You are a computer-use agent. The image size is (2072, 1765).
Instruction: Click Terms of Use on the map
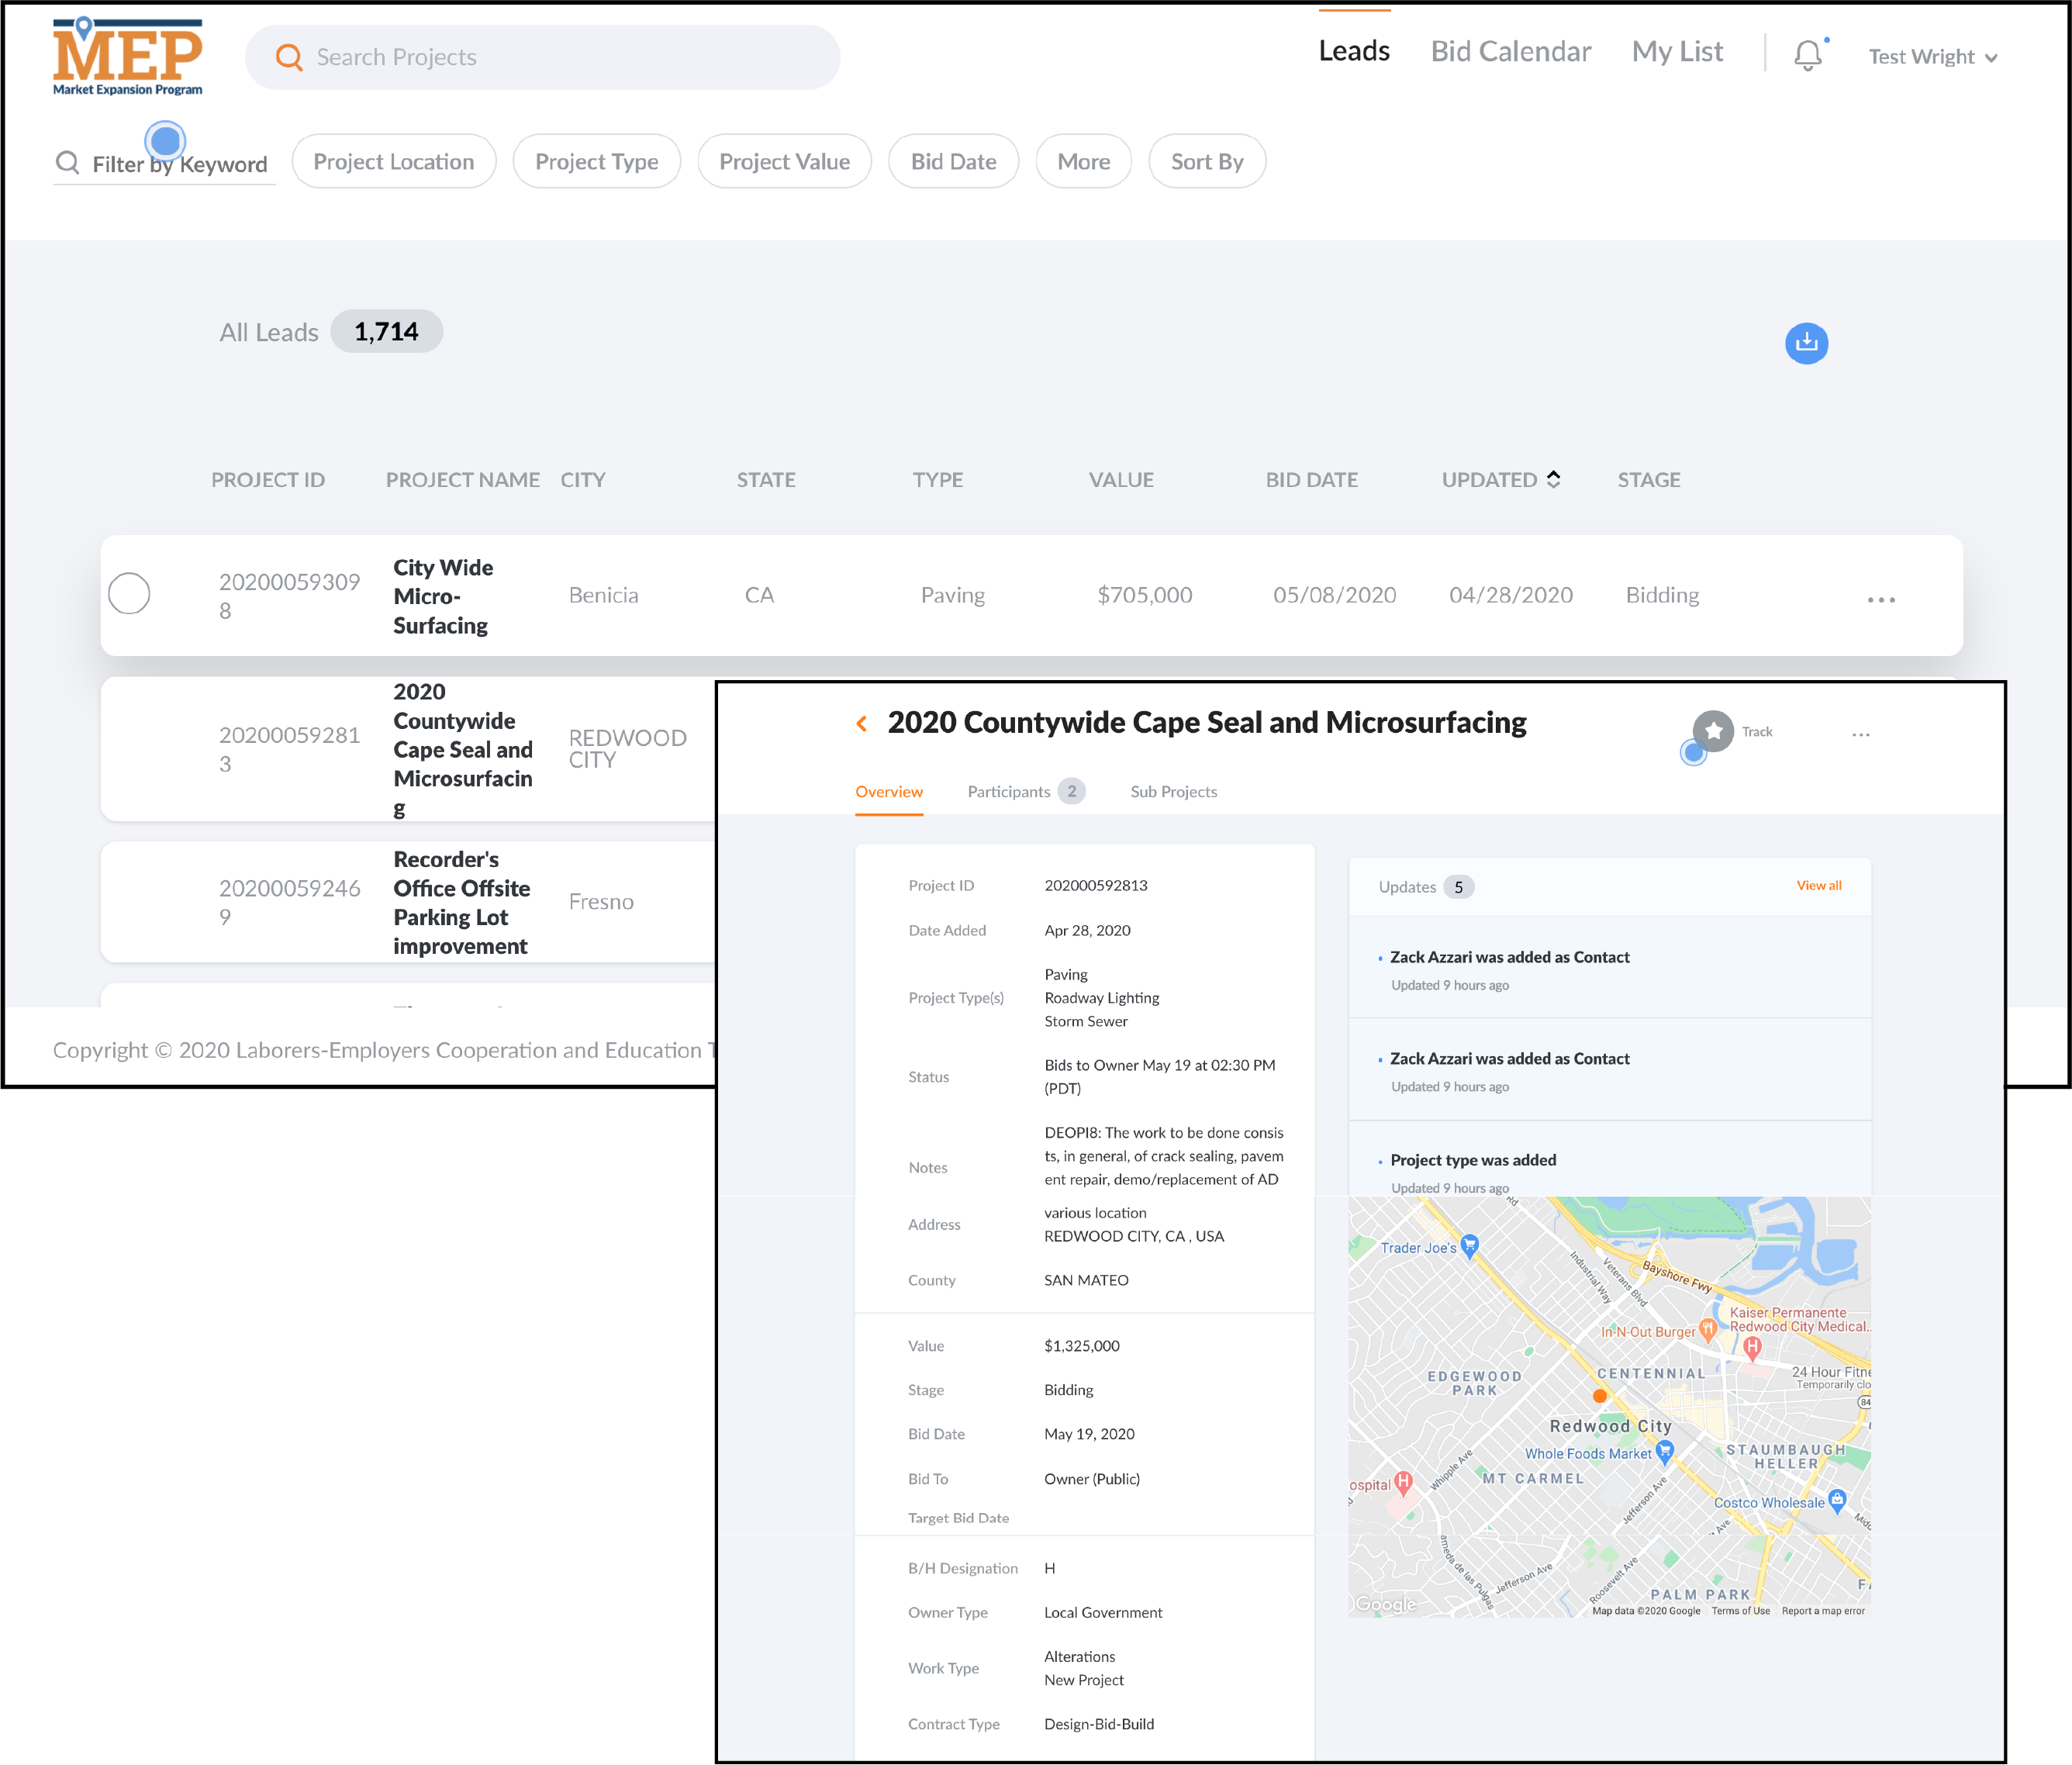pos(1740,1610)
